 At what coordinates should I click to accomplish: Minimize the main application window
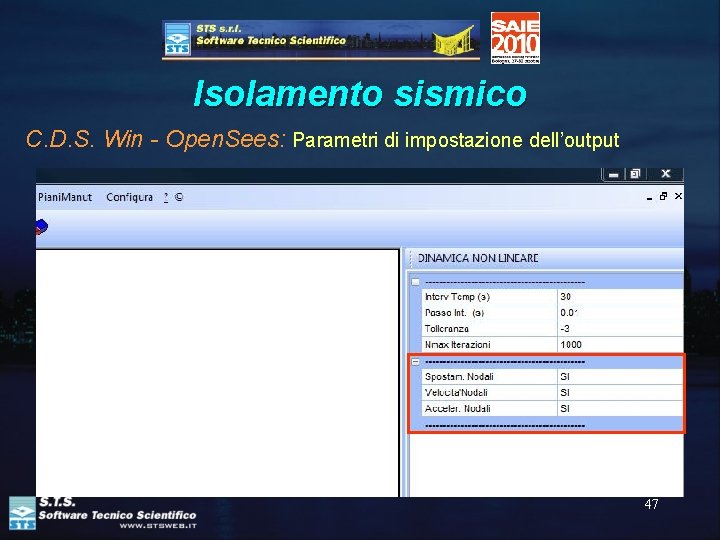[x=613, y=174]
